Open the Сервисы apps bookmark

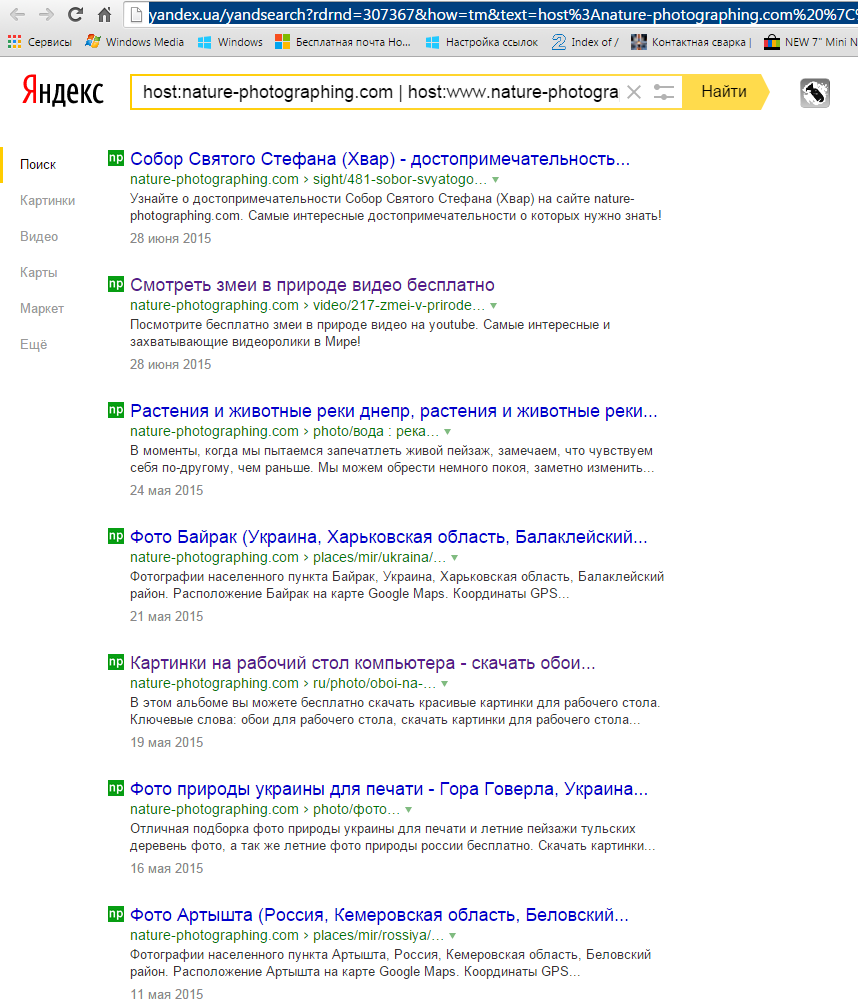(40, 42)
